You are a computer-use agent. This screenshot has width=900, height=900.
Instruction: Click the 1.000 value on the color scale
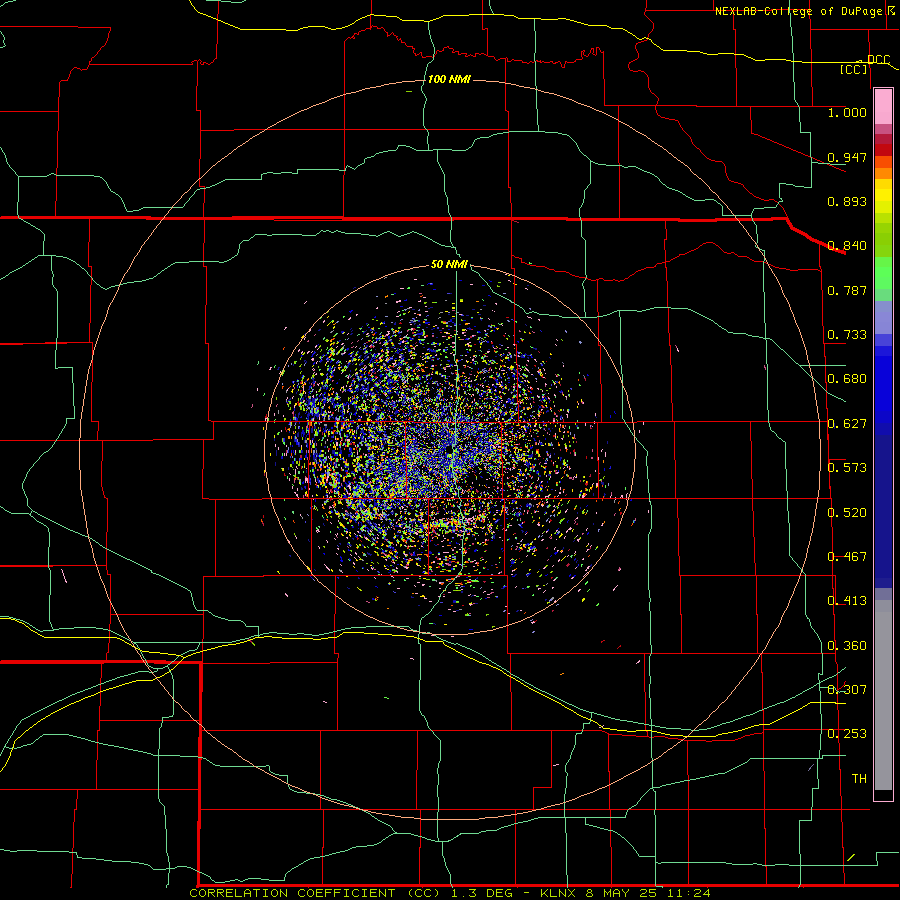tap(847, 112)
